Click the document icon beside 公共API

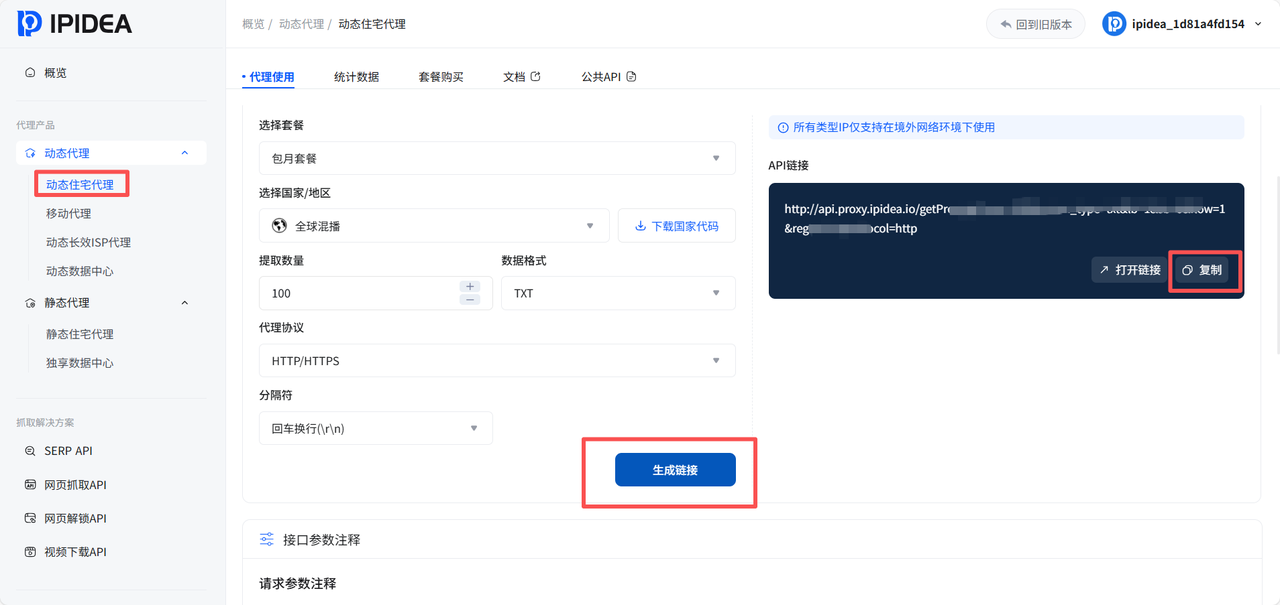(631, 76)
